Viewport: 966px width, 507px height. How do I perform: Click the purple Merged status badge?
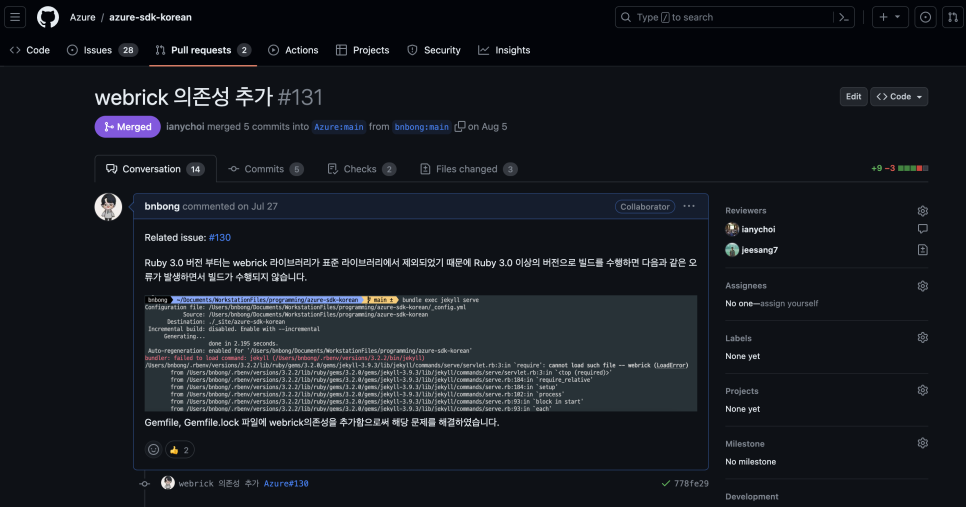click(x=128, y=127)
